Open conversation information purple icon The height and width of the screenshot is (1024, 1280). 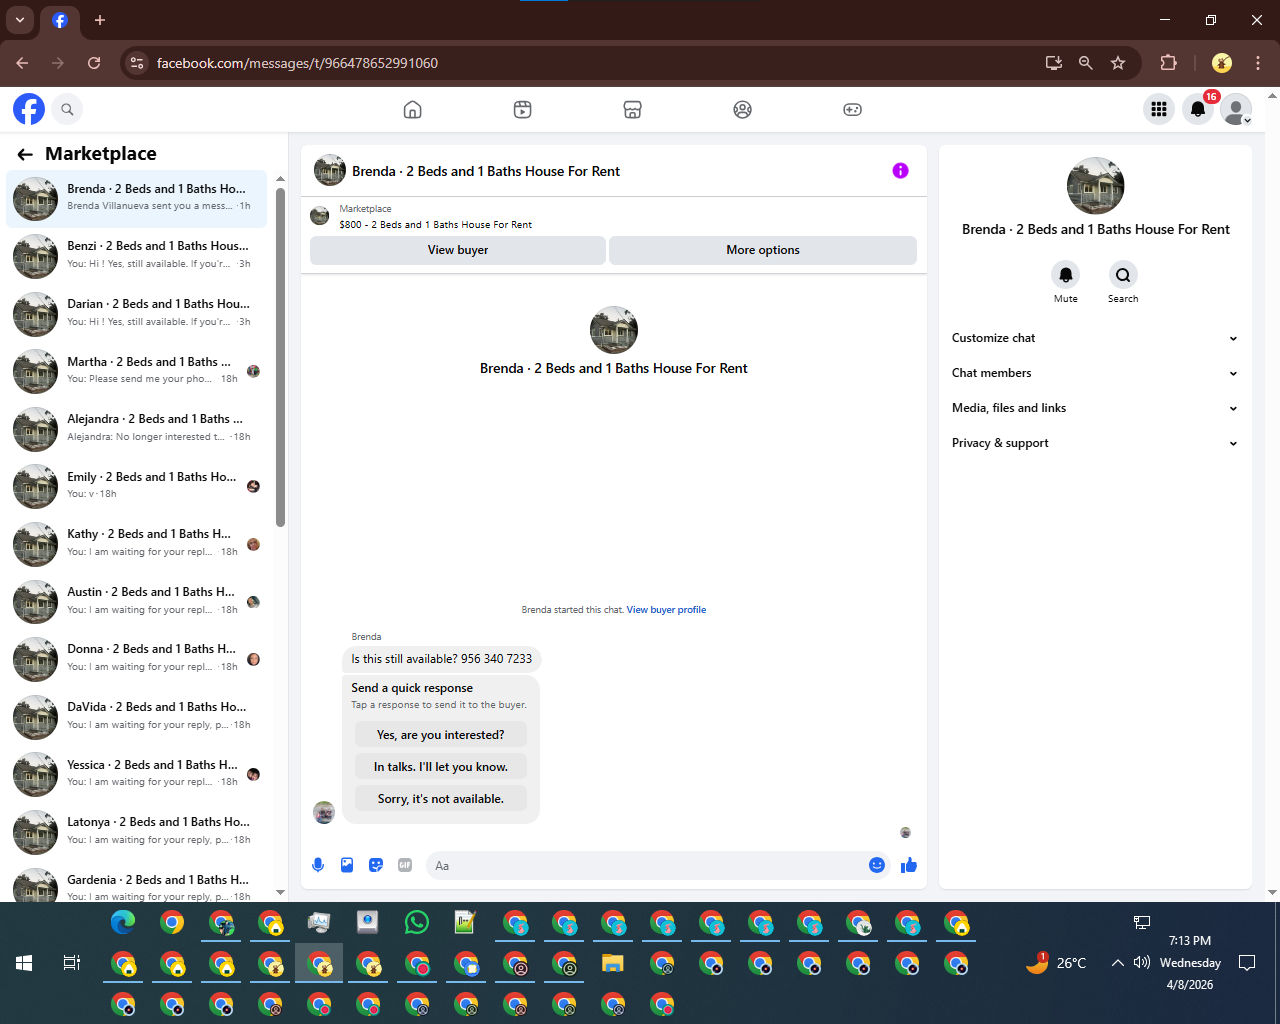900,171
